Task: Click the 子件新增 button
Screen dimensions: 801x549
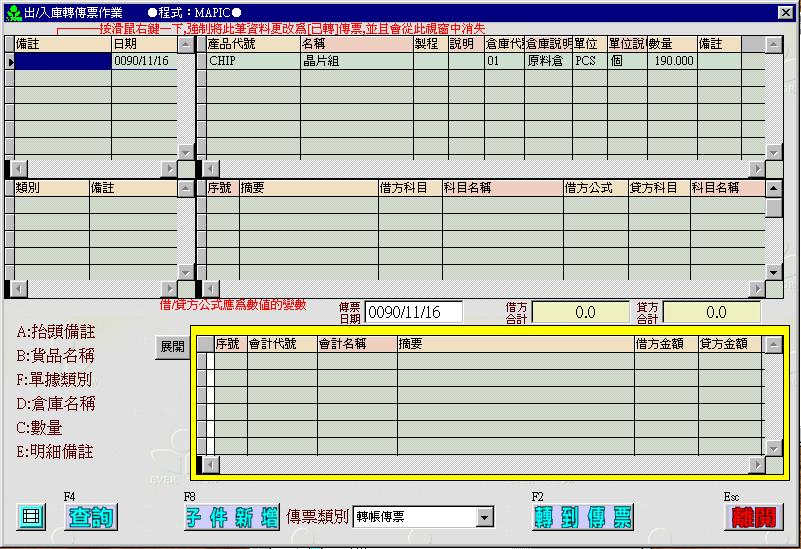Action: click(231, 517)
